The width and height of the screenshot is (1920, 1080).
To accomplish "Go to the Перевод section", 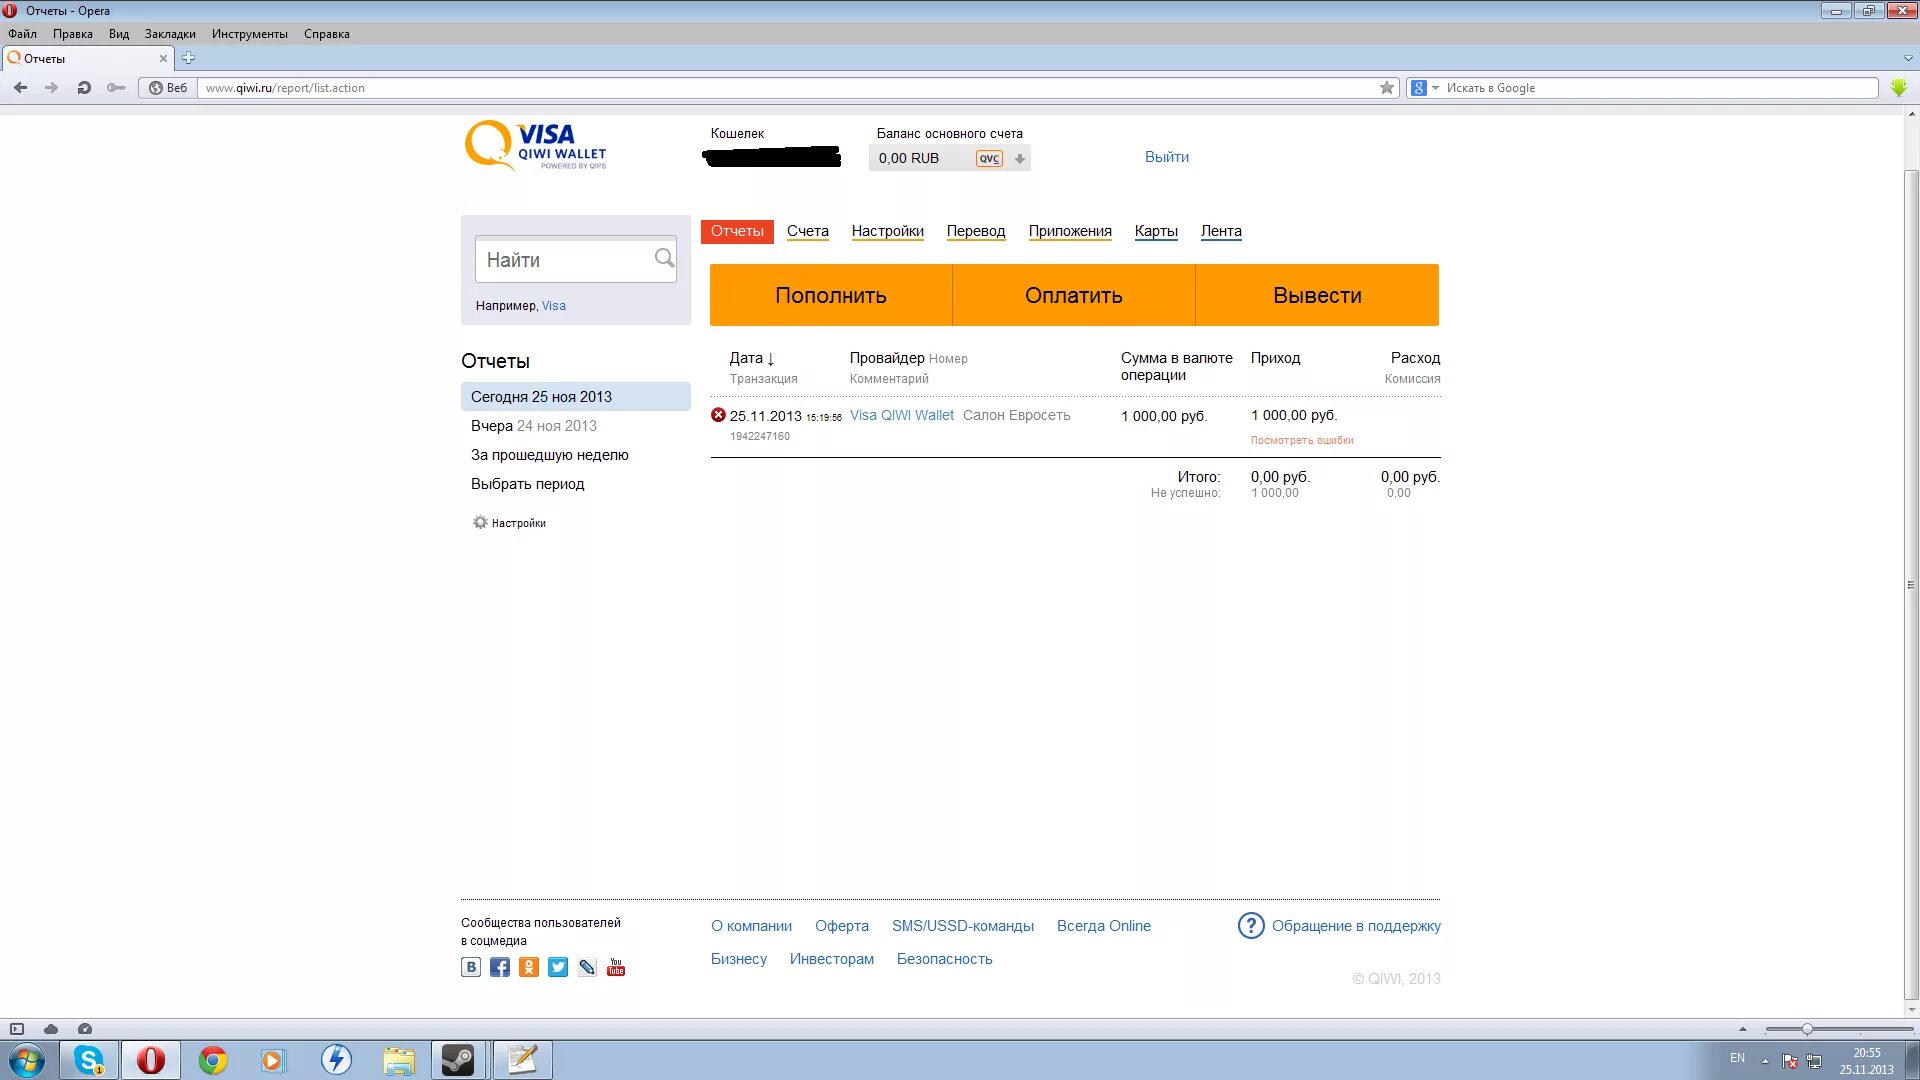I will point(976,231).
